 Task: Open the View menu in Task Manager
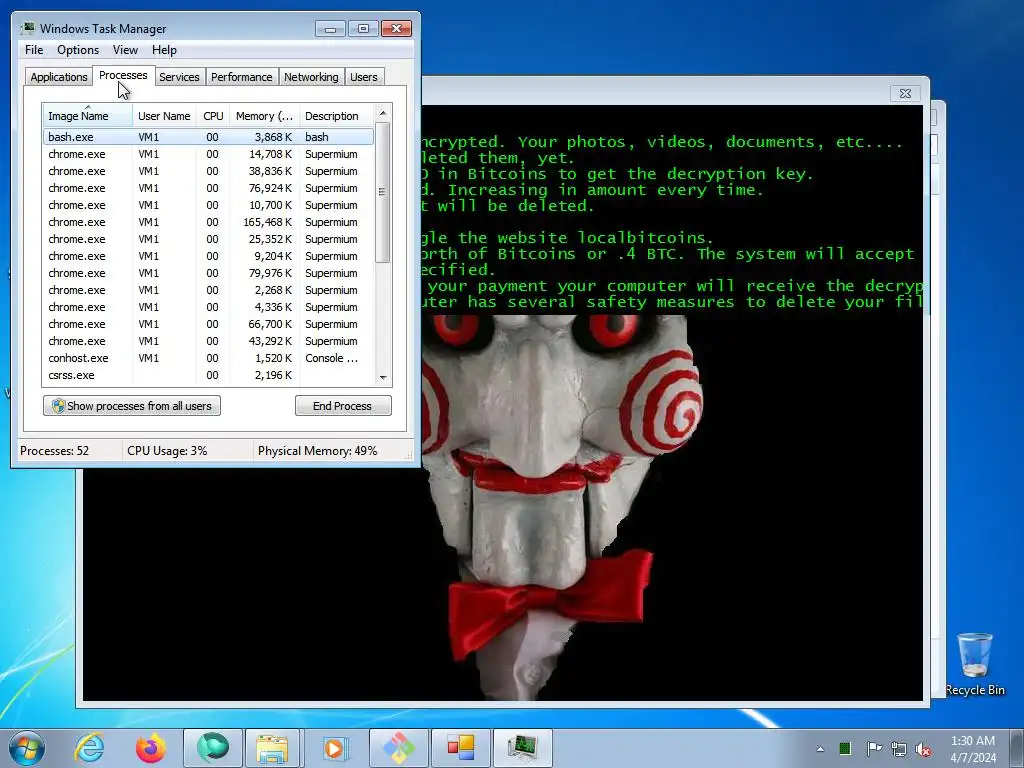point(125,50)
